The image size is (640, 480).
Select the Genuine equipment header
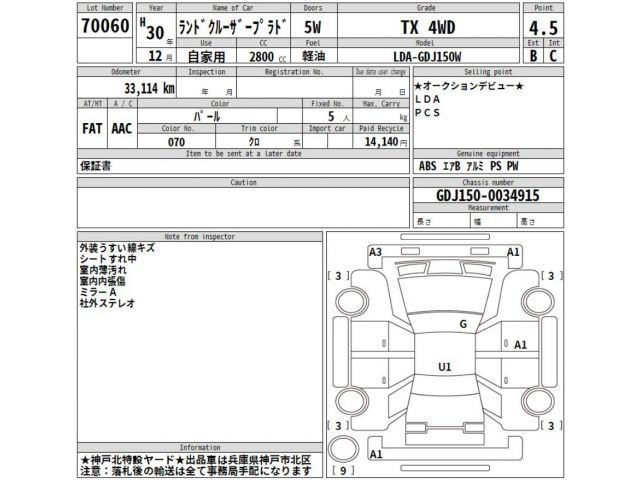click(488, 153)
